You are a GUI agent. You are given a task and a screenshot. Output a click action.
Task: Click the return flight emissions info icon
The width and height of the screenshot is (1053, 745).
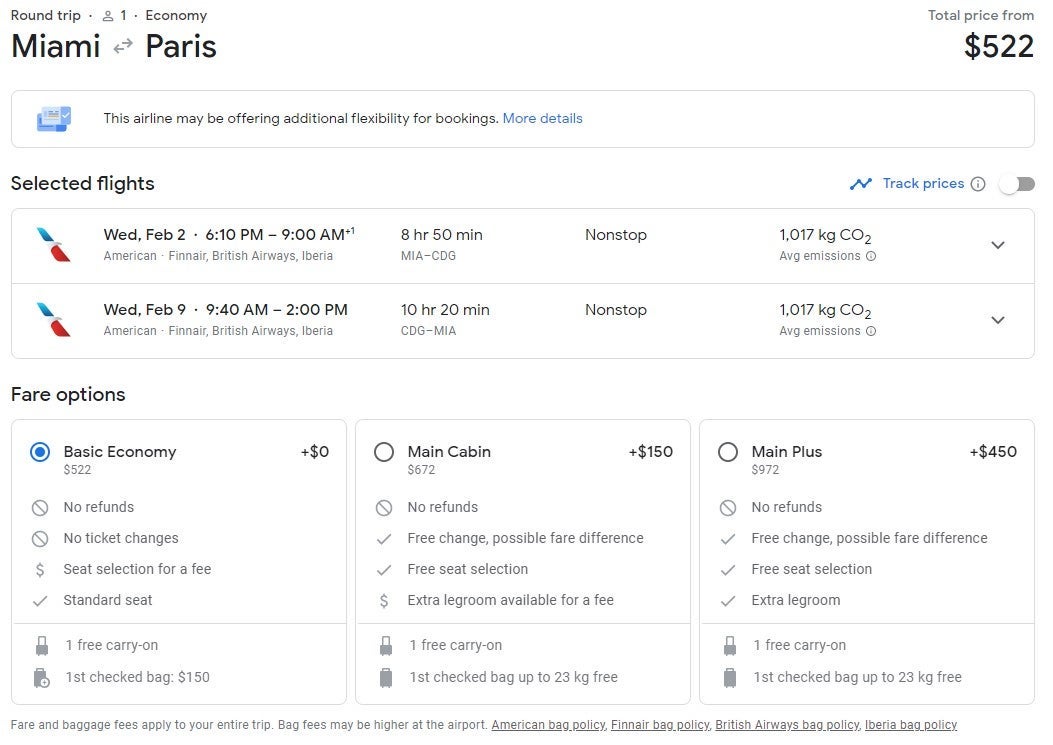pyautogui.click(x=871, y=331)
